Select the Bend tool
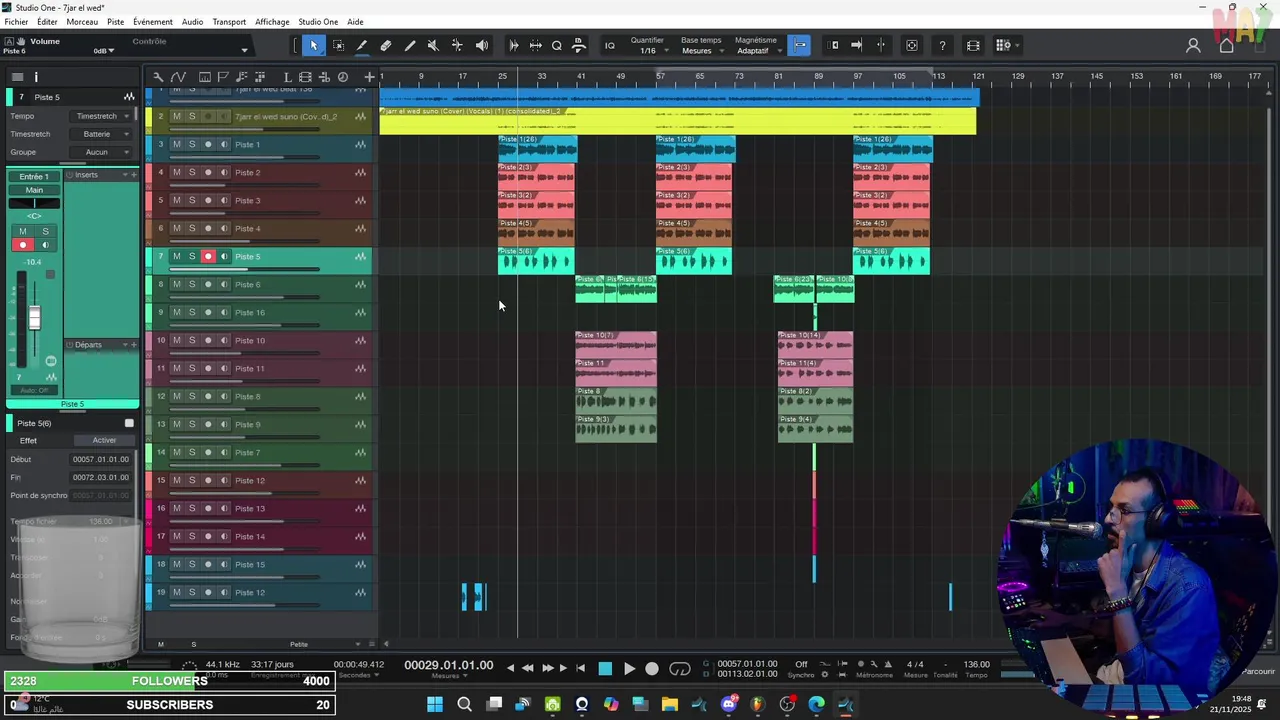 [457, 45]
